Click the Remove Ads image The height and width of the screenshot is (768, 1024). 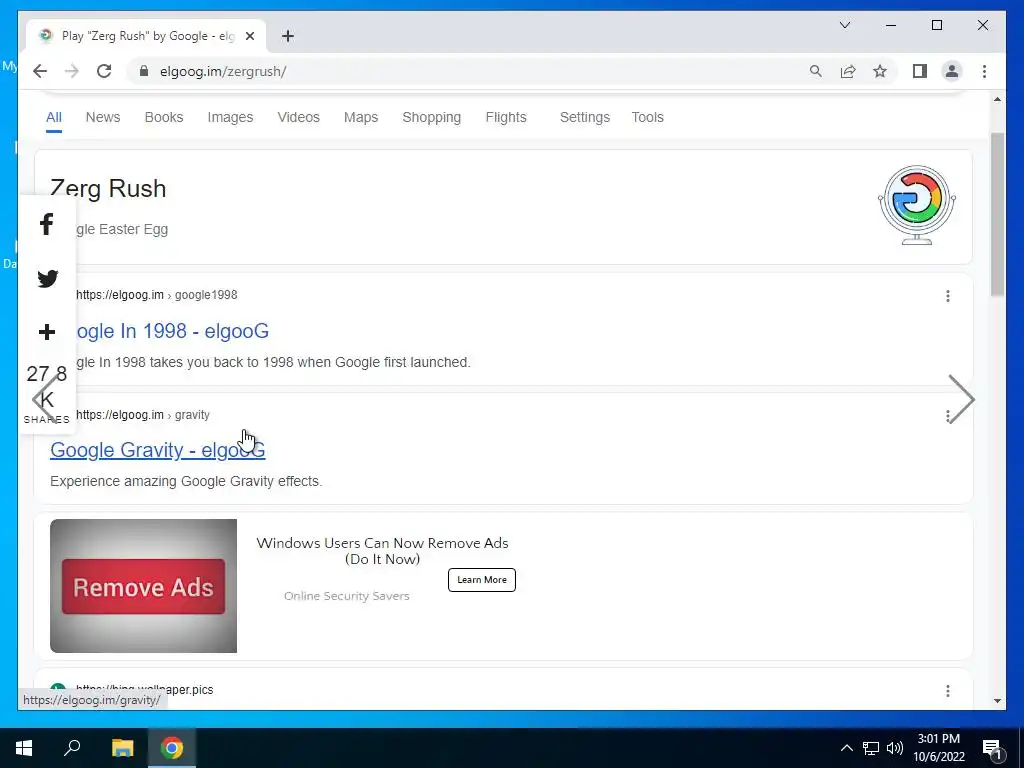[x=144, y=586]
